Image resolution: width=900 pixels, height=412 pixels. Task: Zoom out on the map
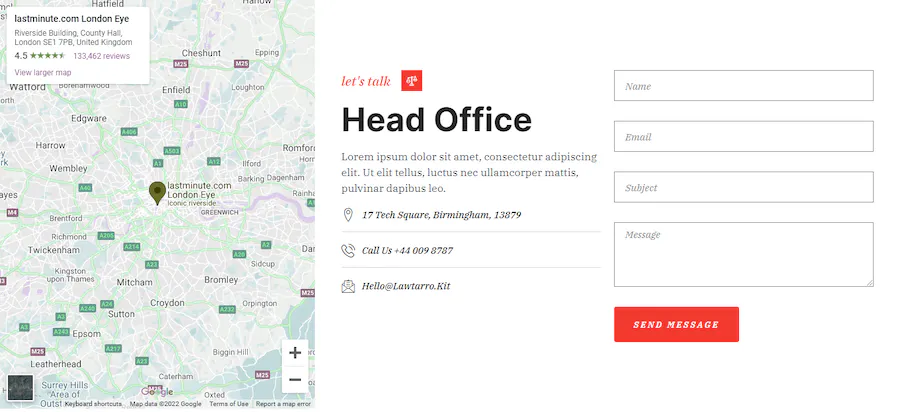tap(295, 379)
